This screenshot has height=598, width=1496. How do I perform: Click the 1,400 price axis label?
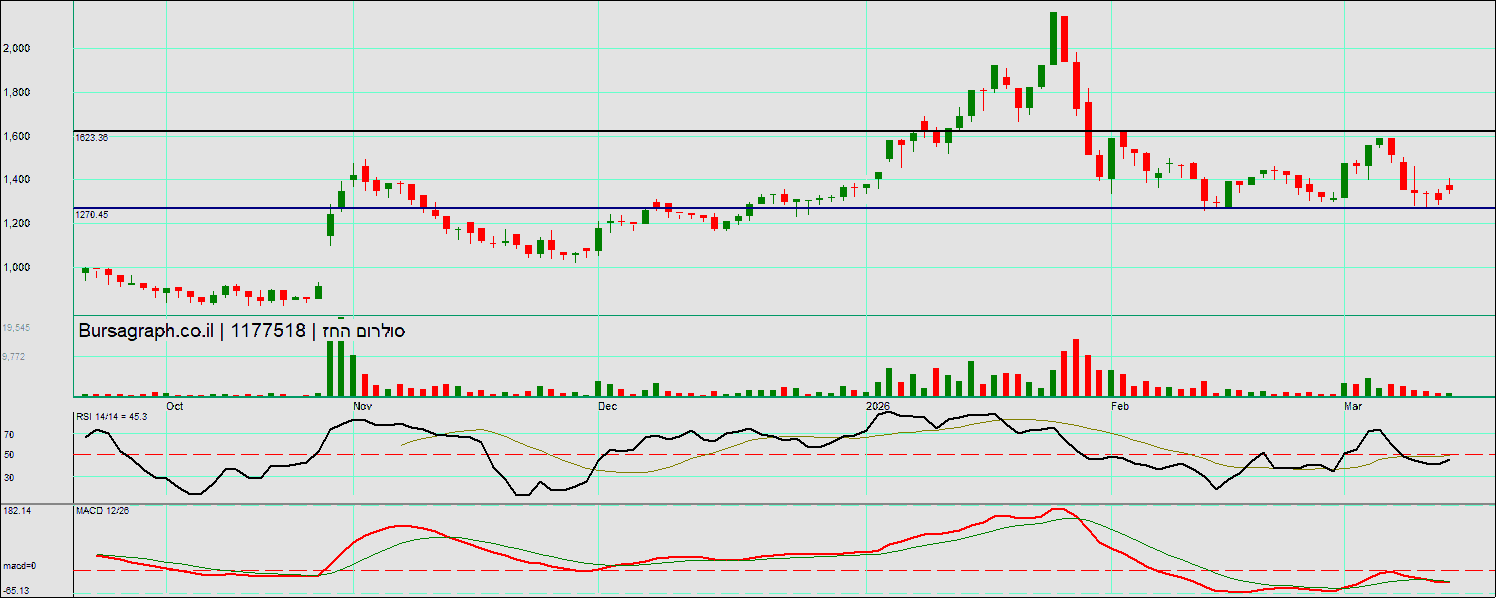17,180
